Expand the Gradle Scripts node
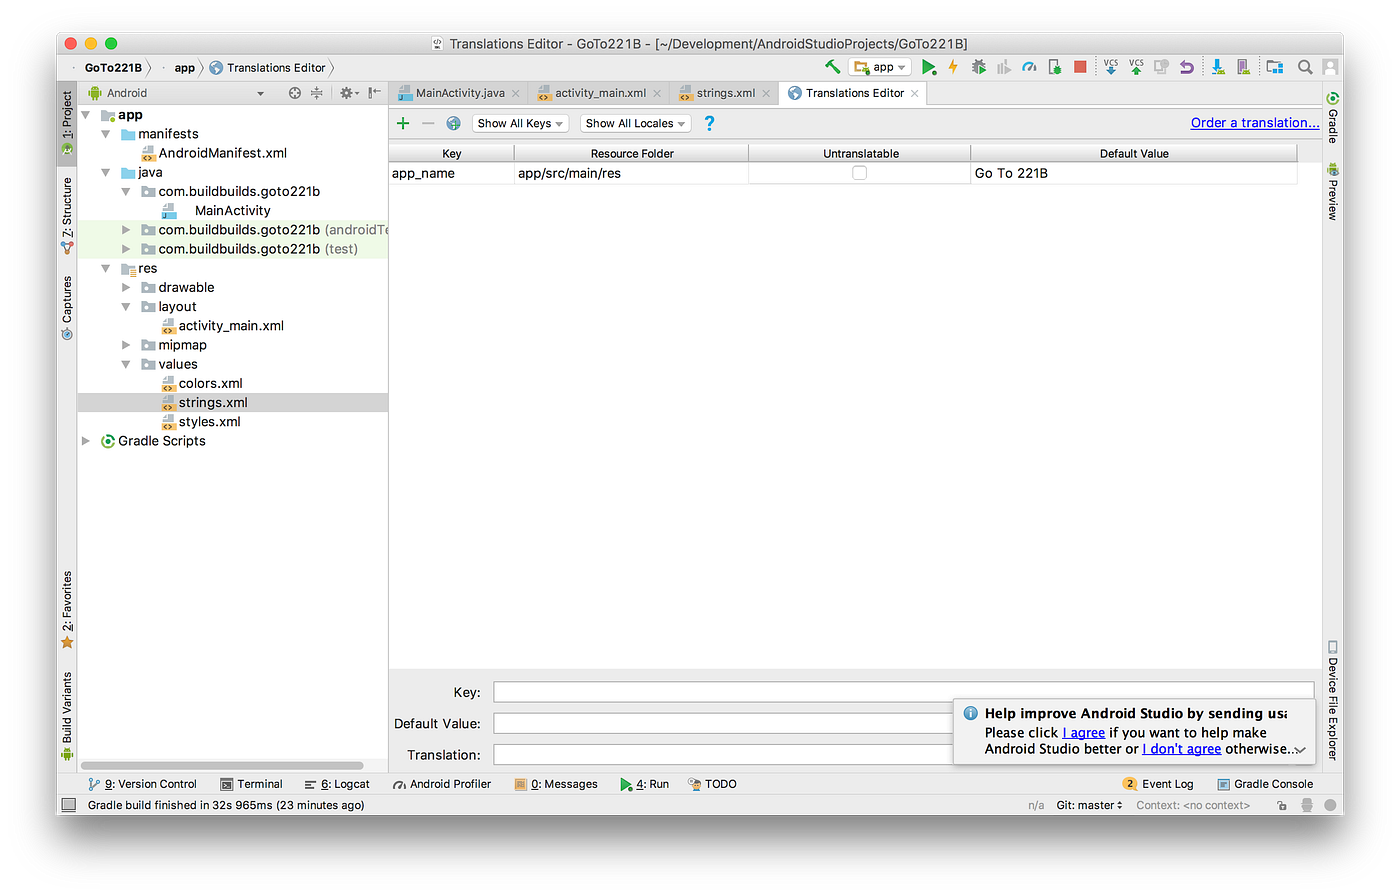Viewport: 1400px width, 896px height. coord(85,440)
